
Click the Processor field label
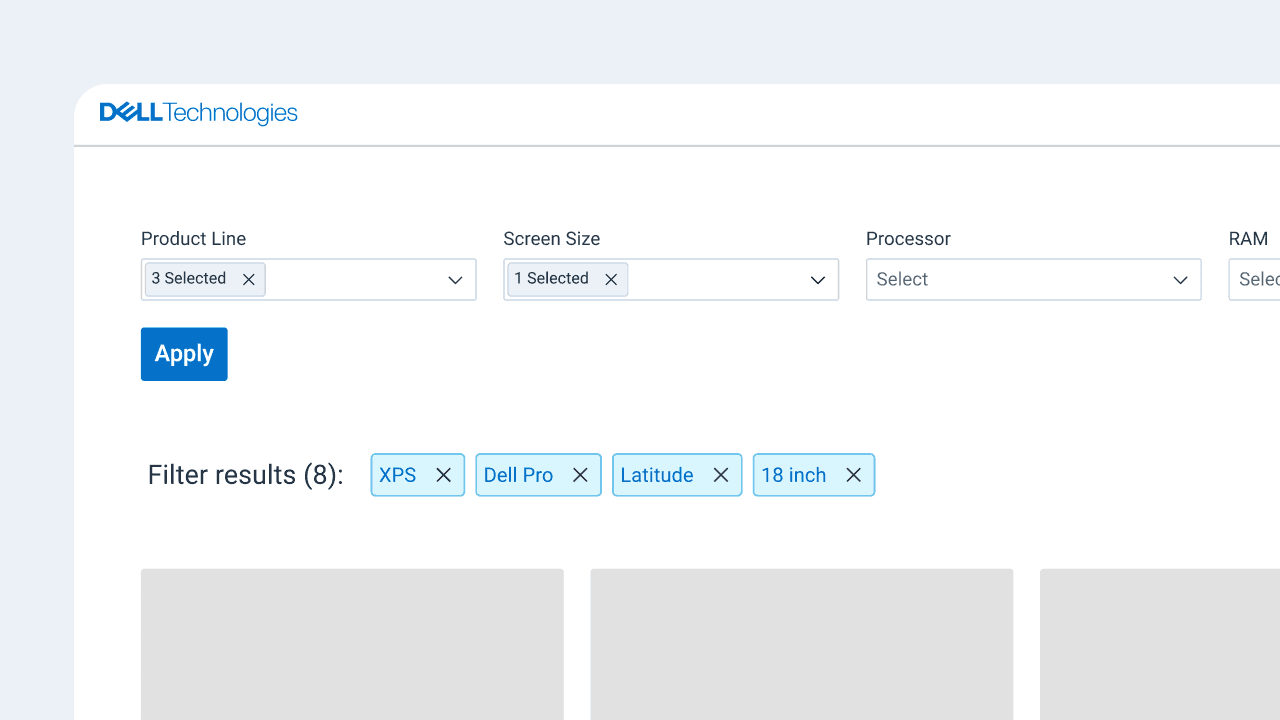click(908, 239)
